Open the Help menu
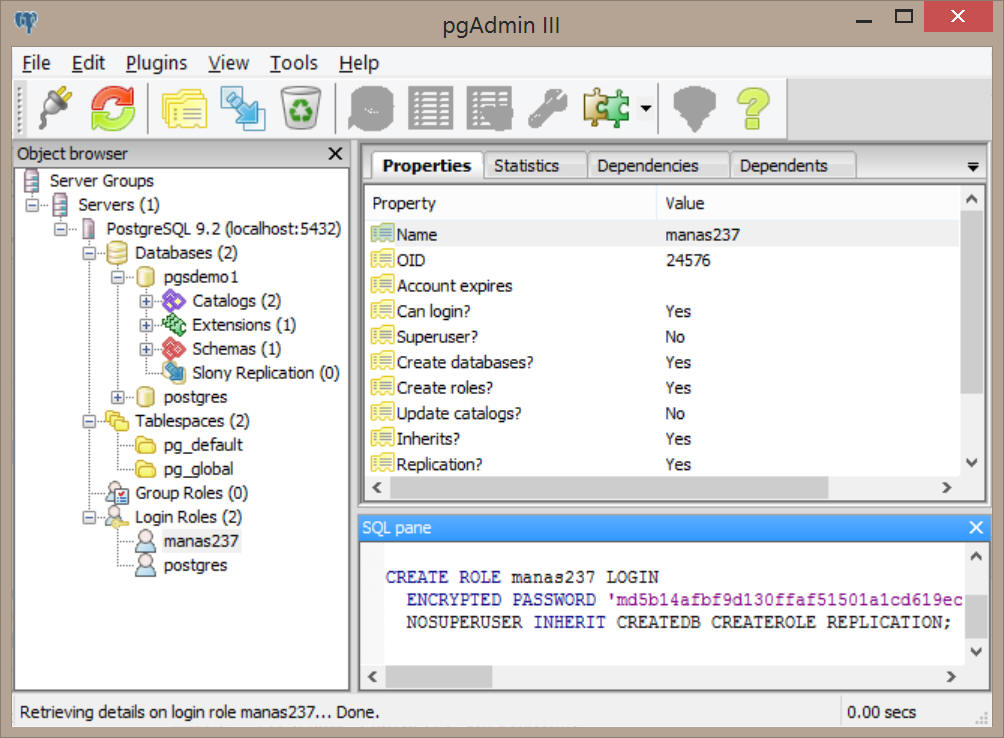This screenshot has height=738, width=1004. point(359,63)
